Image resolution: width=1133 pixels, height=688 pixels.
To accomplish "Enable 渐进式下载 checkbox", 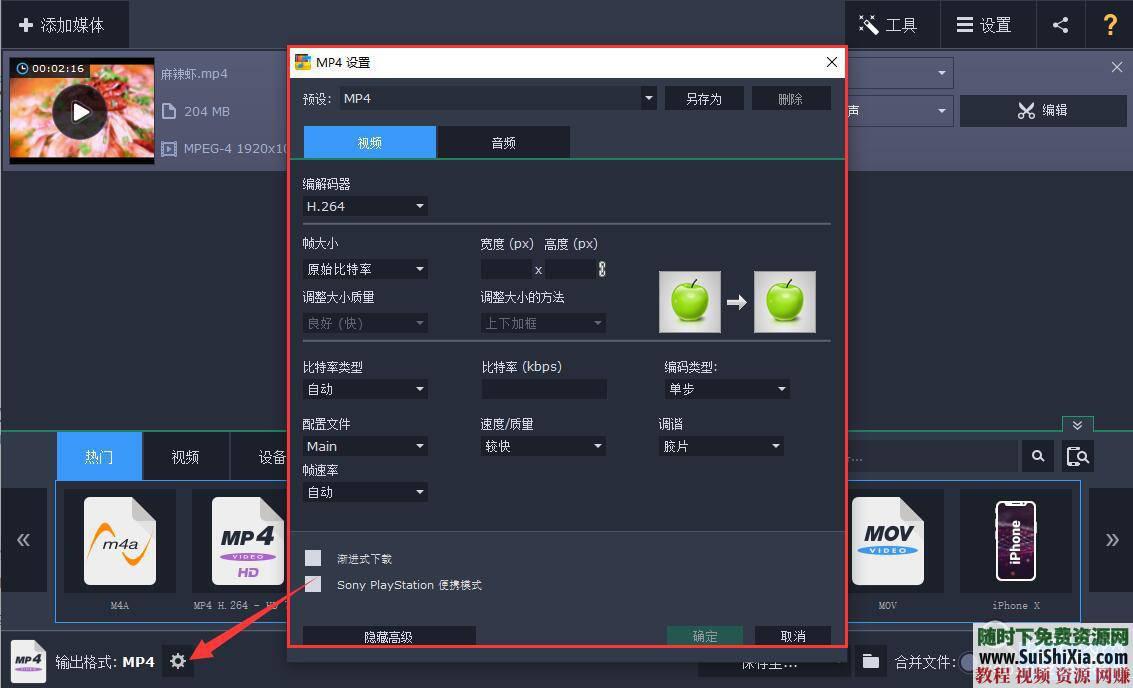I will coord(313,558).
